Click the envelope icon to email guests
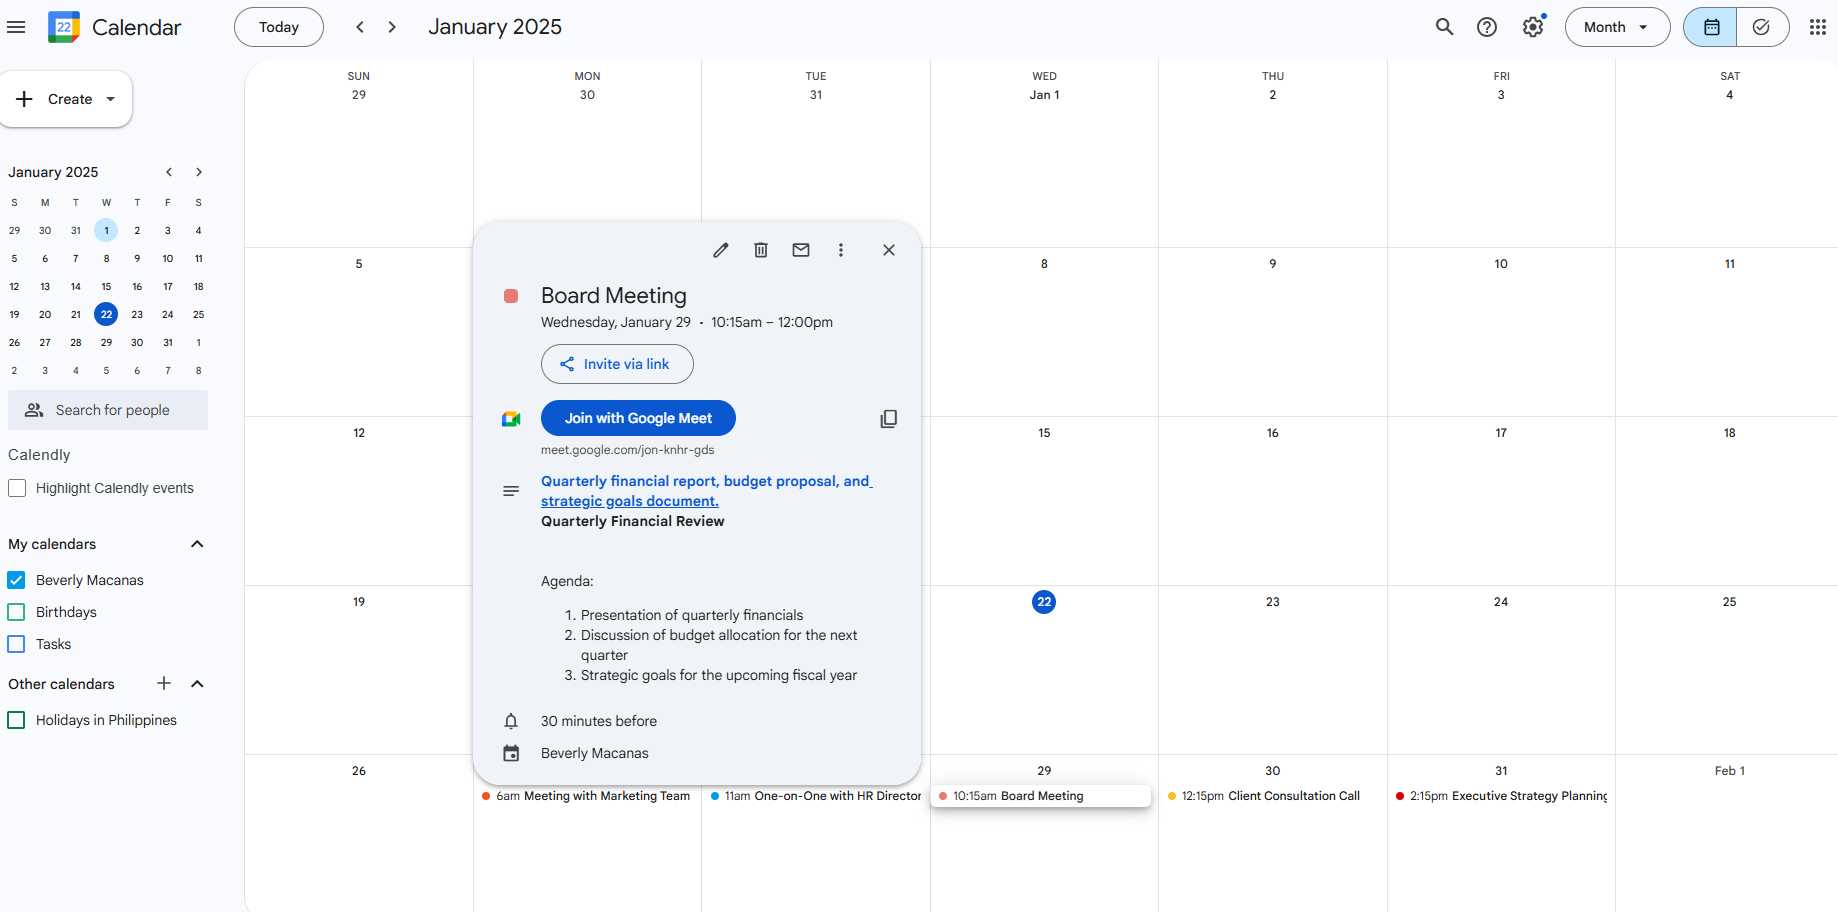This screenshot has height=912, width=1838. click(x=801, y=250)
